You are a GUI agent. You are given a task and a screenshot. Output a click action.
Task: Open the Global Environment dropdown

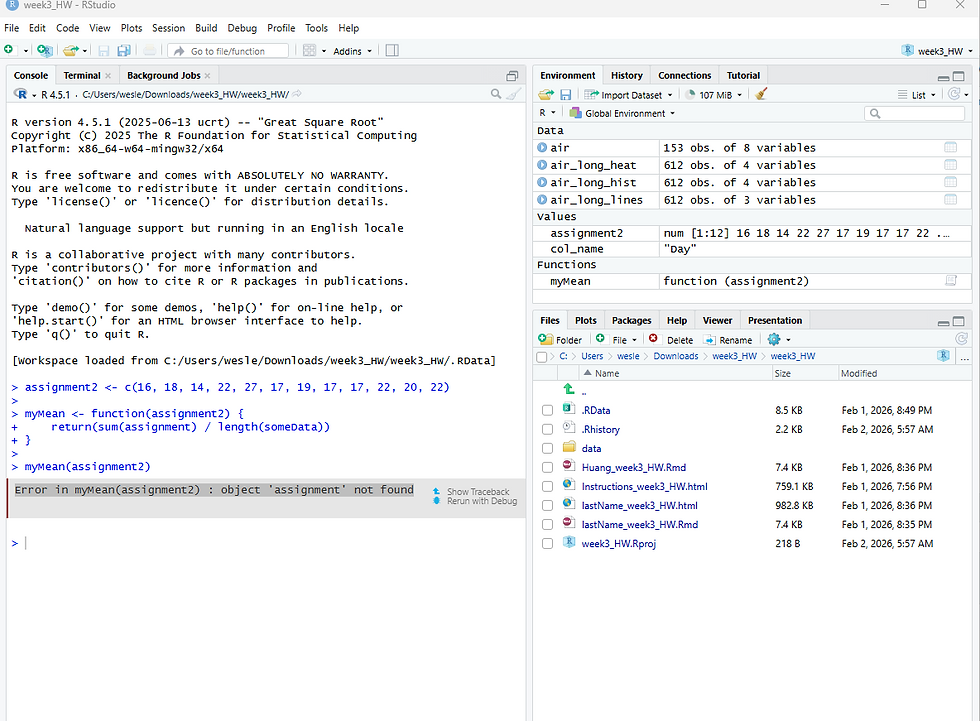[622, 113]
